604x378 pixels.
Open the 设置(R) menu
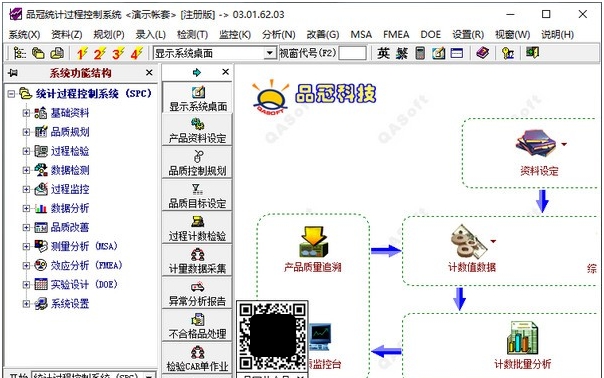[x=468, y=35]
